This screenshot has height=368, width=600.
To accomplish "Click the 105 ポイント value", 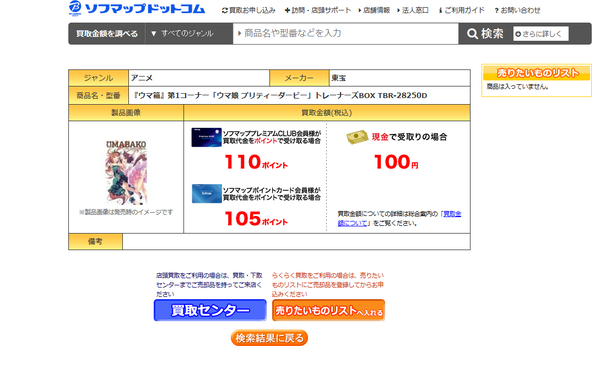I will (256, 219).
